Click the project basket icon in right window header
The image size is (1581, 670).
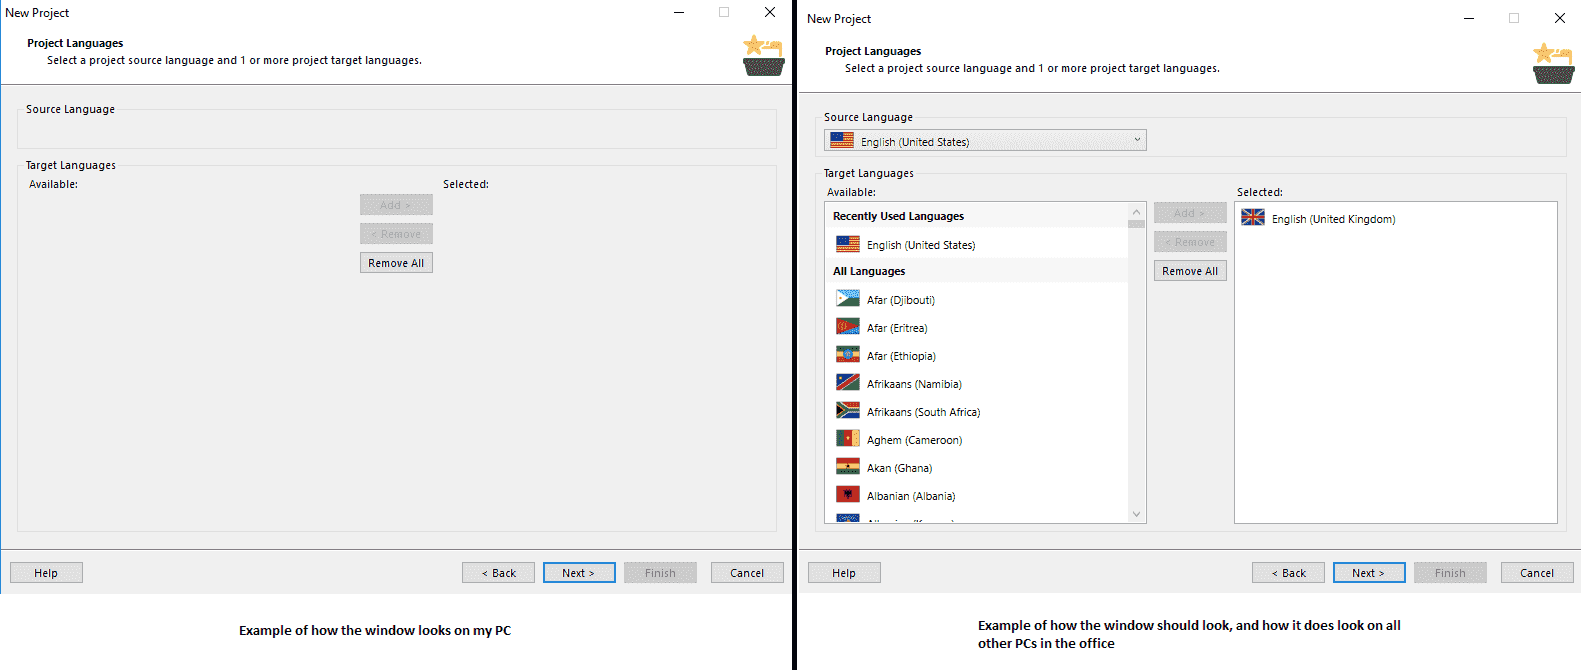coord(1553,64)
